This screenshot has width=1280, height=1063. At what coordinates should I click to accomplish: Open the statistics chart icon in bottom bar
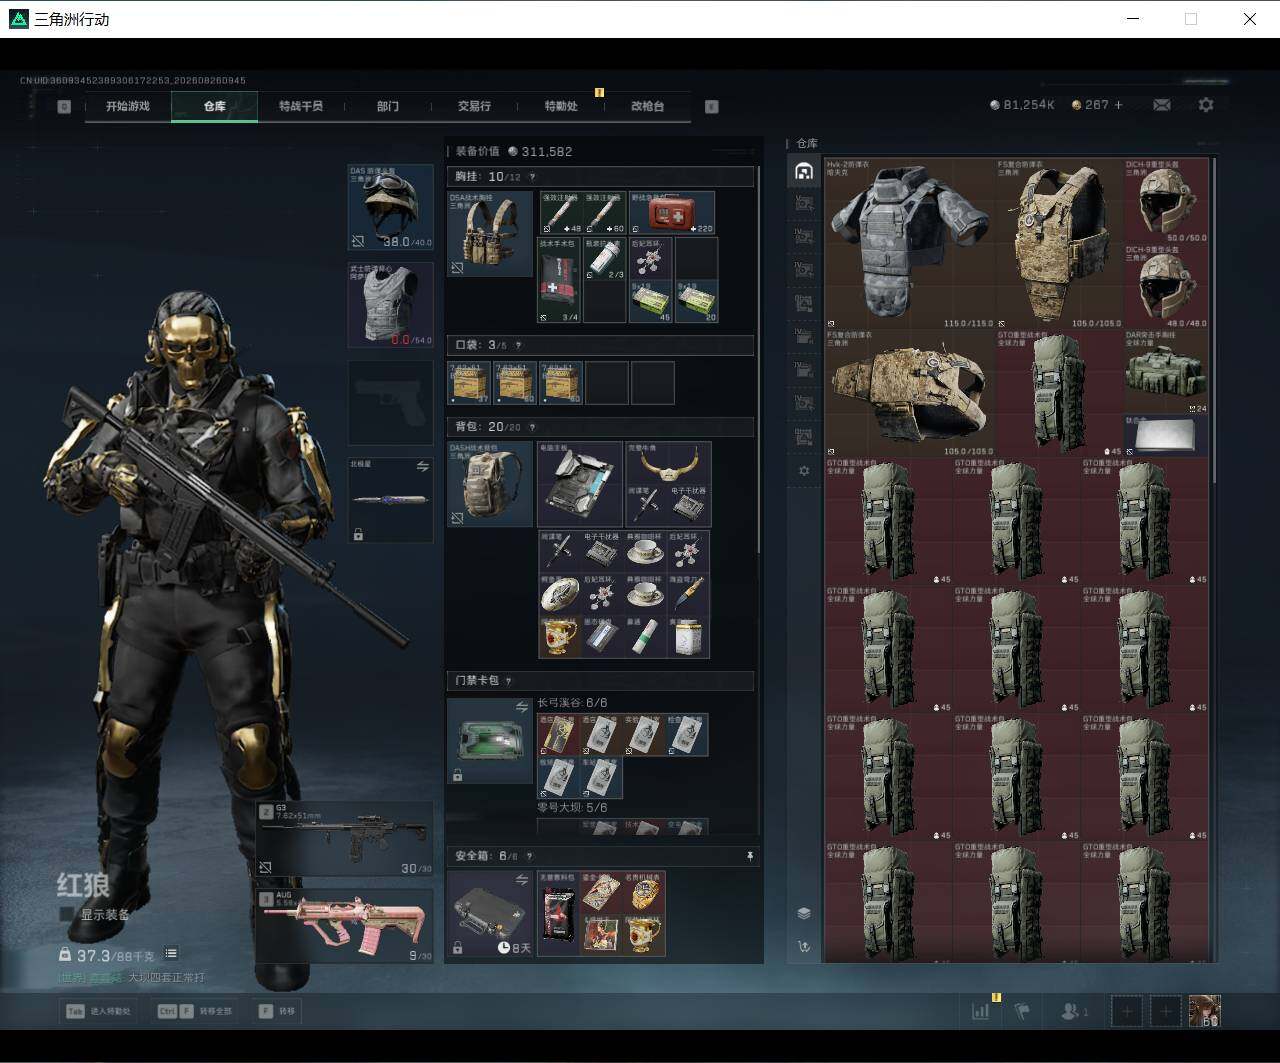point(981,1011)
